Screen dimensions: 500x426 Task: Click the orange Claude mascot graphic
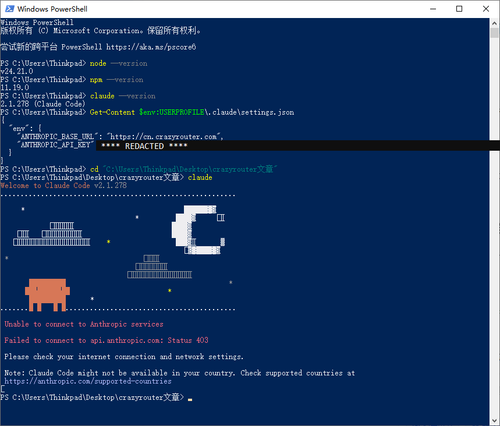click(47, 295)
